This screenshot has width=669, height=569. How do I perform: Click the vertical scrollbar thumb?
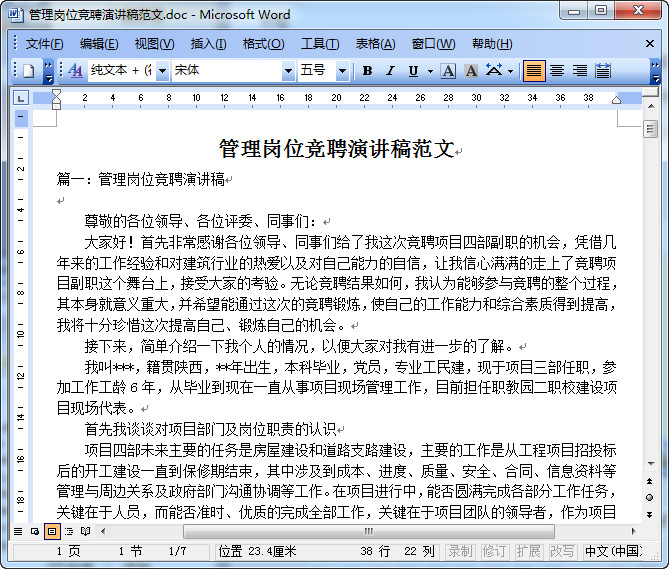coord(650,129)
